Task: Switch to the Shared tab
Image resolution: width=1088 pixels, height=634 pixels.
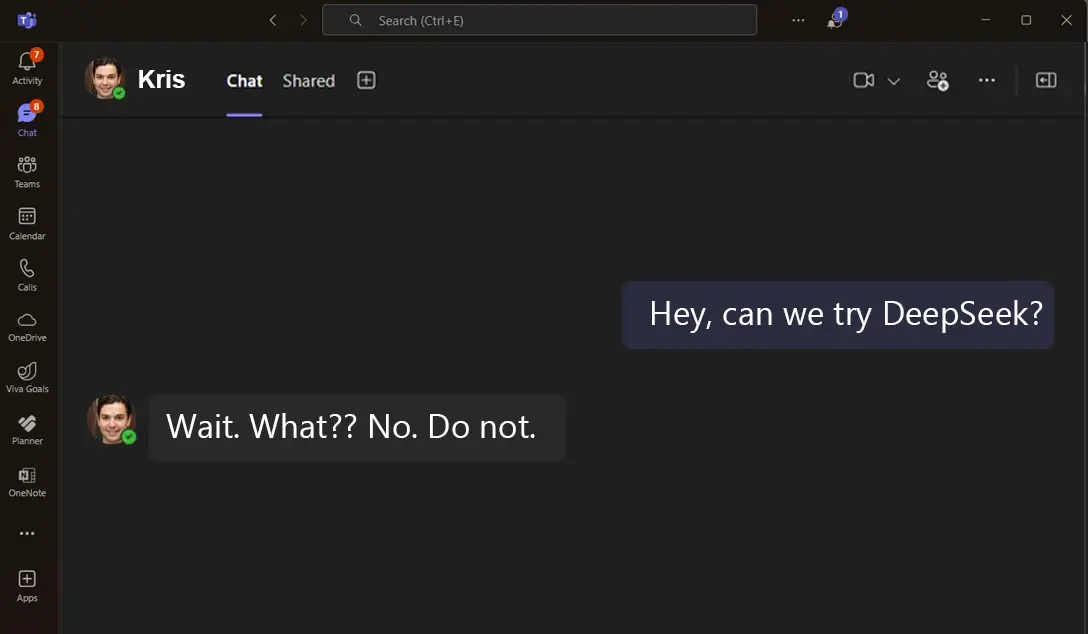Action: (308, 81)
